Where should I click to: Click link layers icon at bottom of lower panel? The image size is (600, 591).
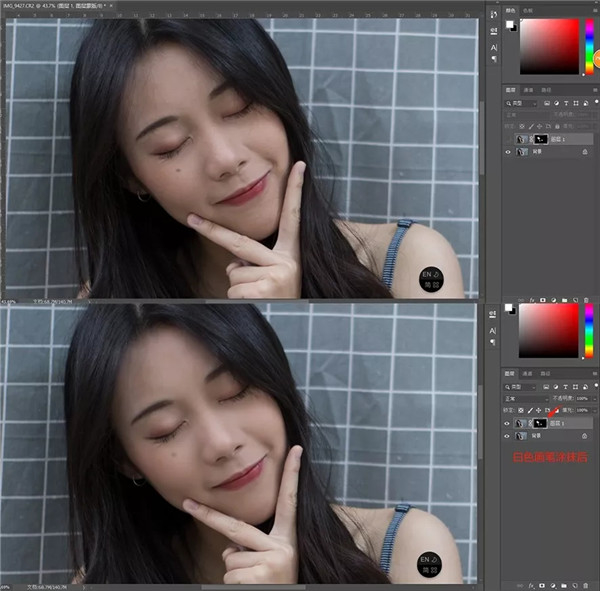(520, 586)
